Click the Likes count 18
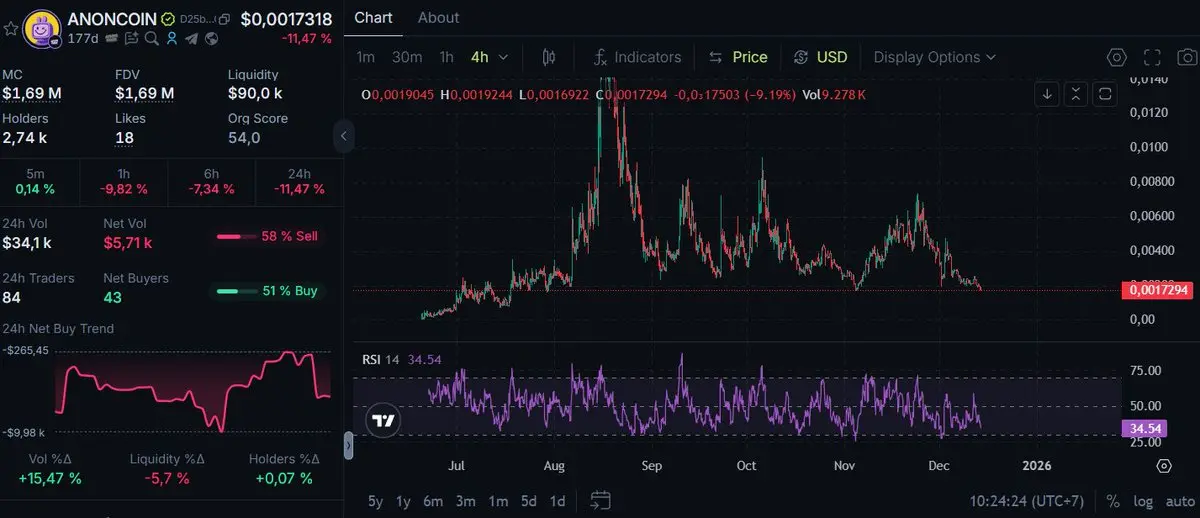Screen dimensions: 1200x518 (x=124, y=137)
